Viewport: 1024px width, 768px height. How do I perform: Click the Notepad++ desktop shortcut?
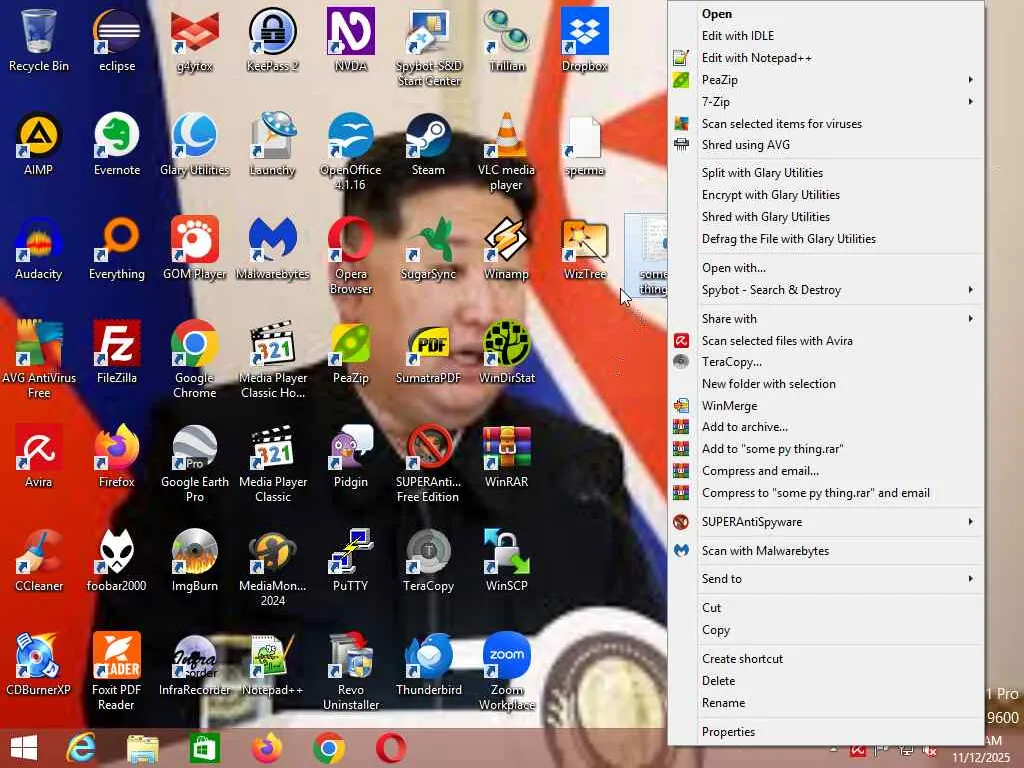tap(272, 664)
